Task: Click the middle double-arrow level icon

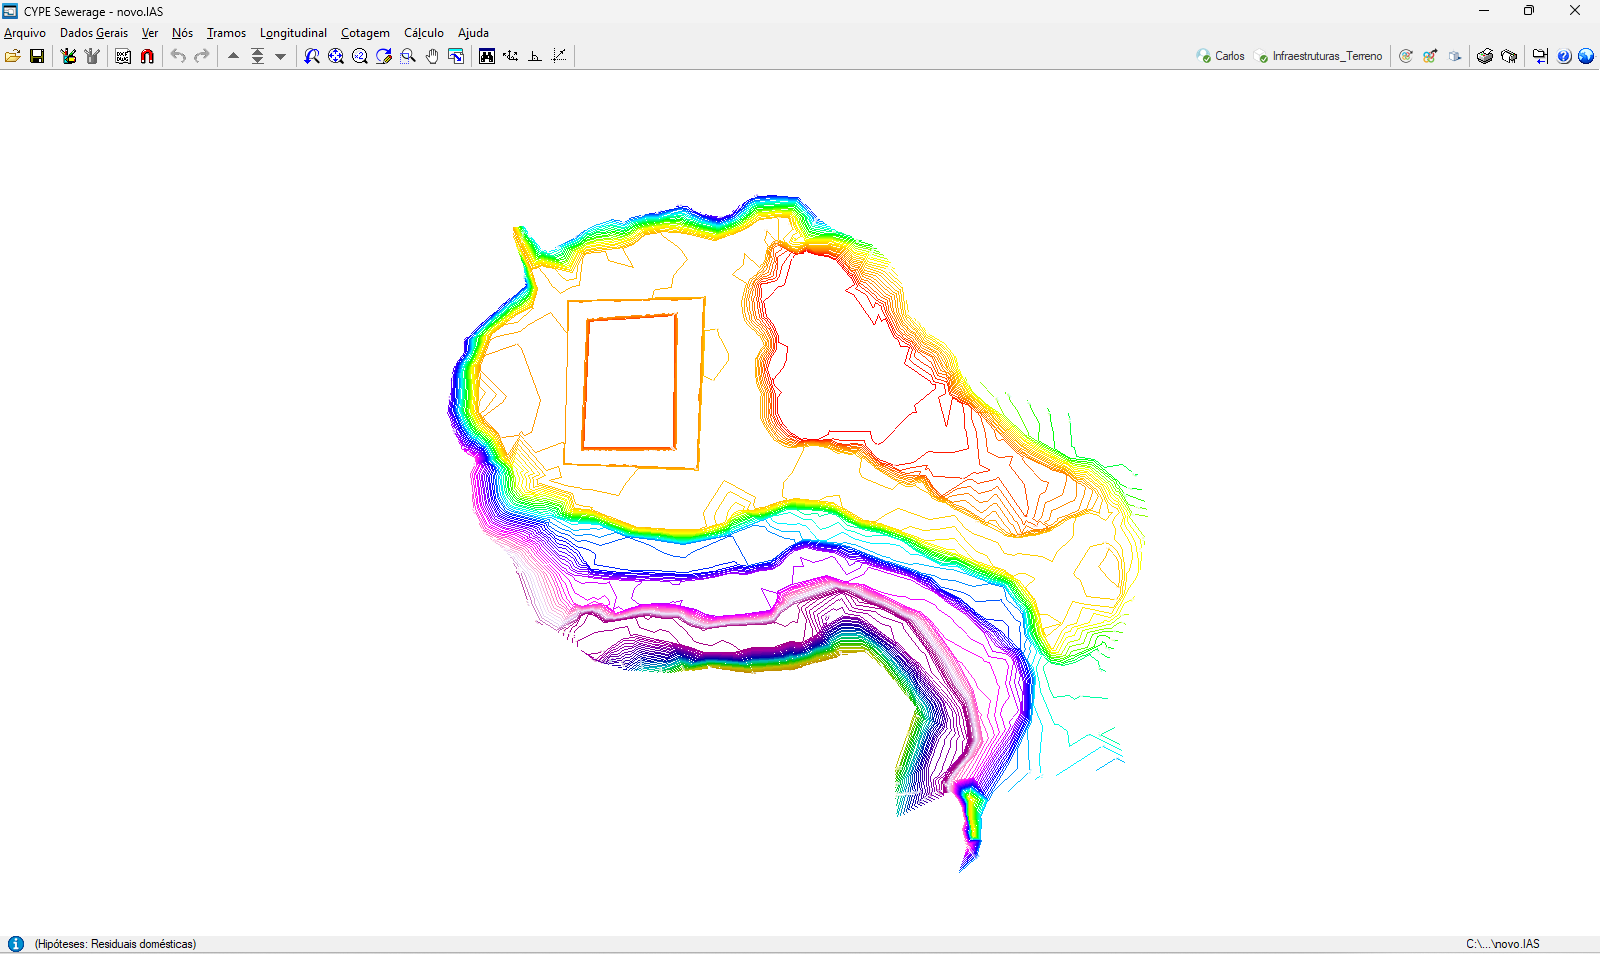Action: [x=257, y=56]
